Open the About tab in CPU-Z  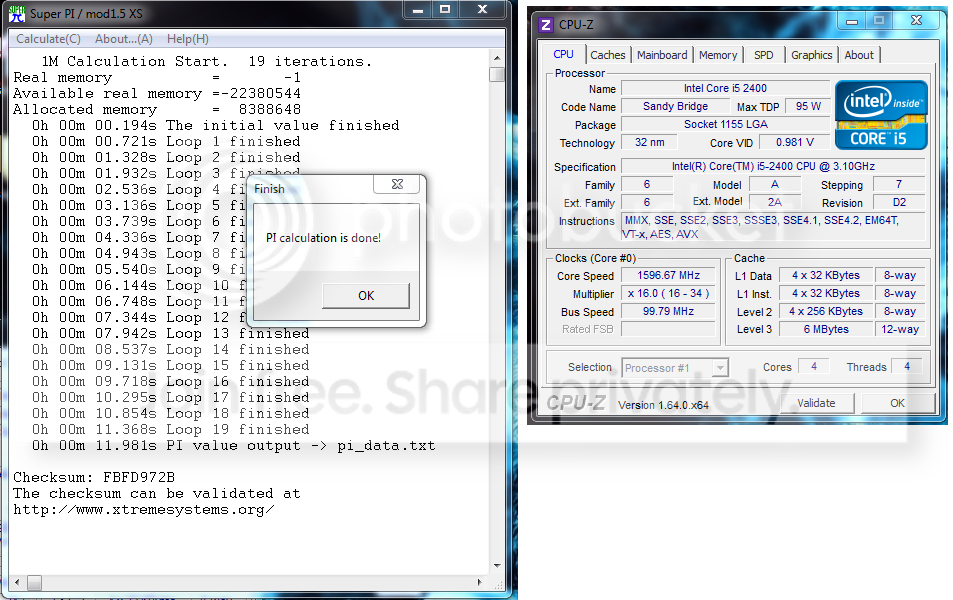click(x=859, y=55)
